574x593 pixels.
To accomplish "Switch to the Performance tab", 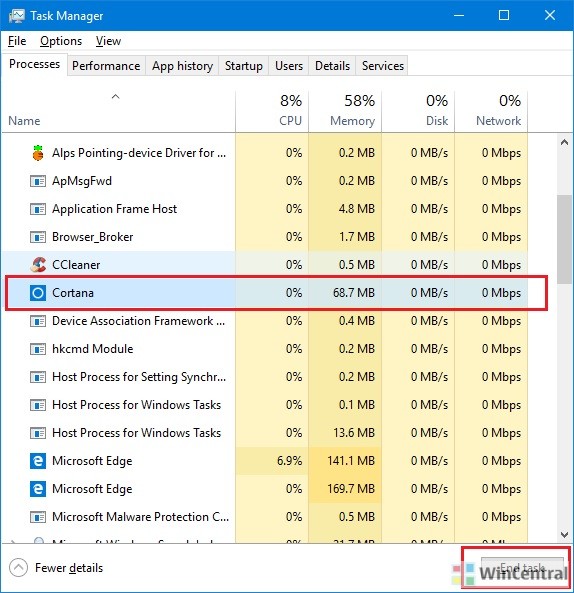I will click(x=106, y=66).
